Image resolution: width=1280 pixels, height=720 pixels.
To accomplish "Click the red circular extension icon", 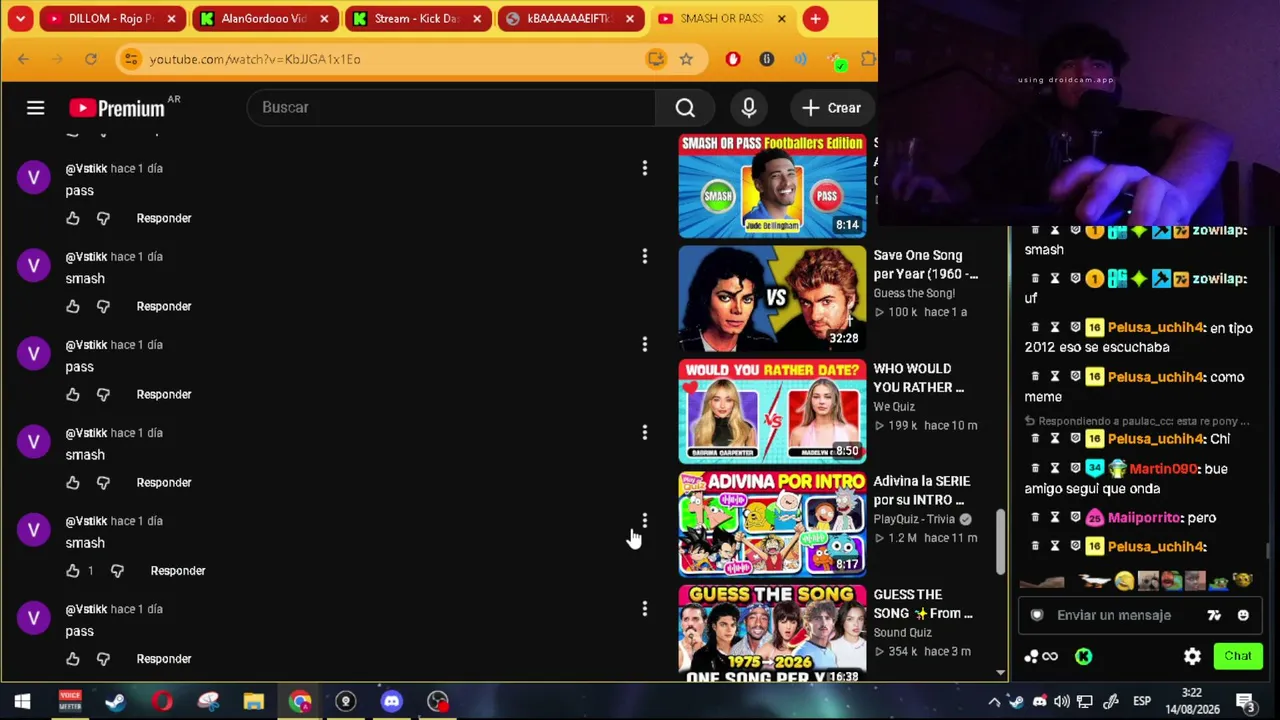I will (733, 59).
